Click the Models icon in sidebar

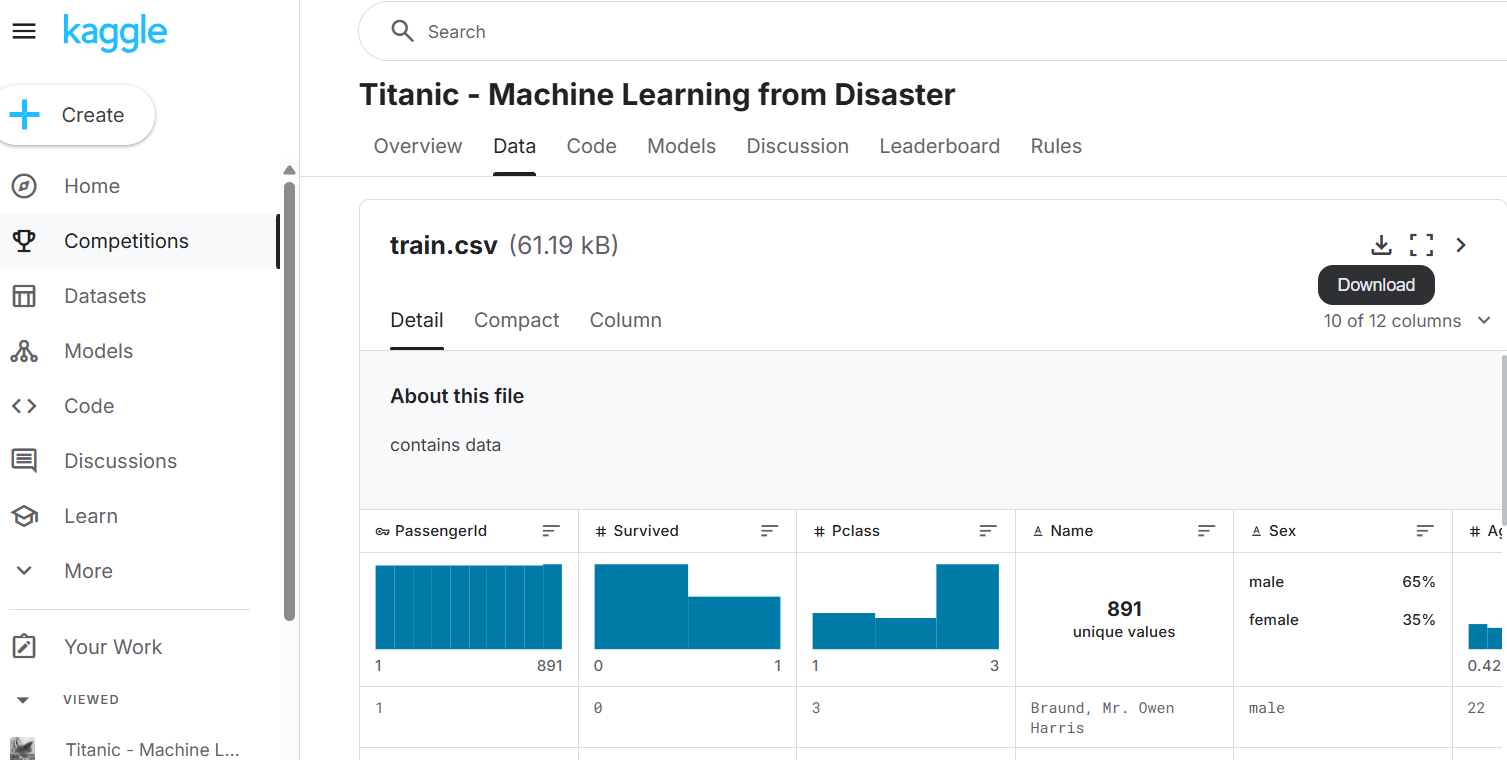tap(24, 351)
